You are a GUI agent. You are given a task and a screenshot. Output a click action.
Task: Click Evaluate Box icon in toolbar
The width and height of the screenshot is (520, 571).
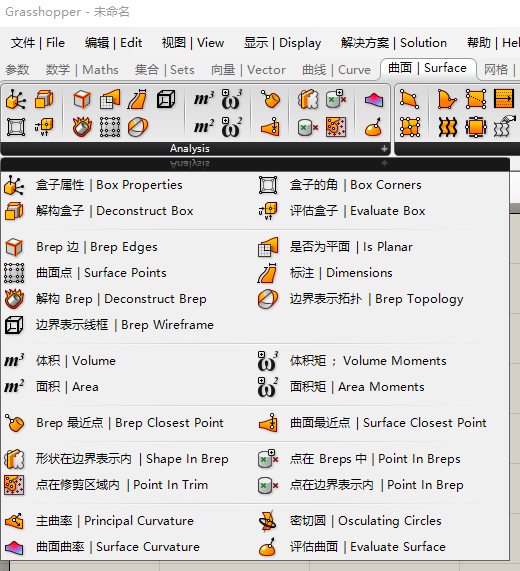(x=44, y=127)
